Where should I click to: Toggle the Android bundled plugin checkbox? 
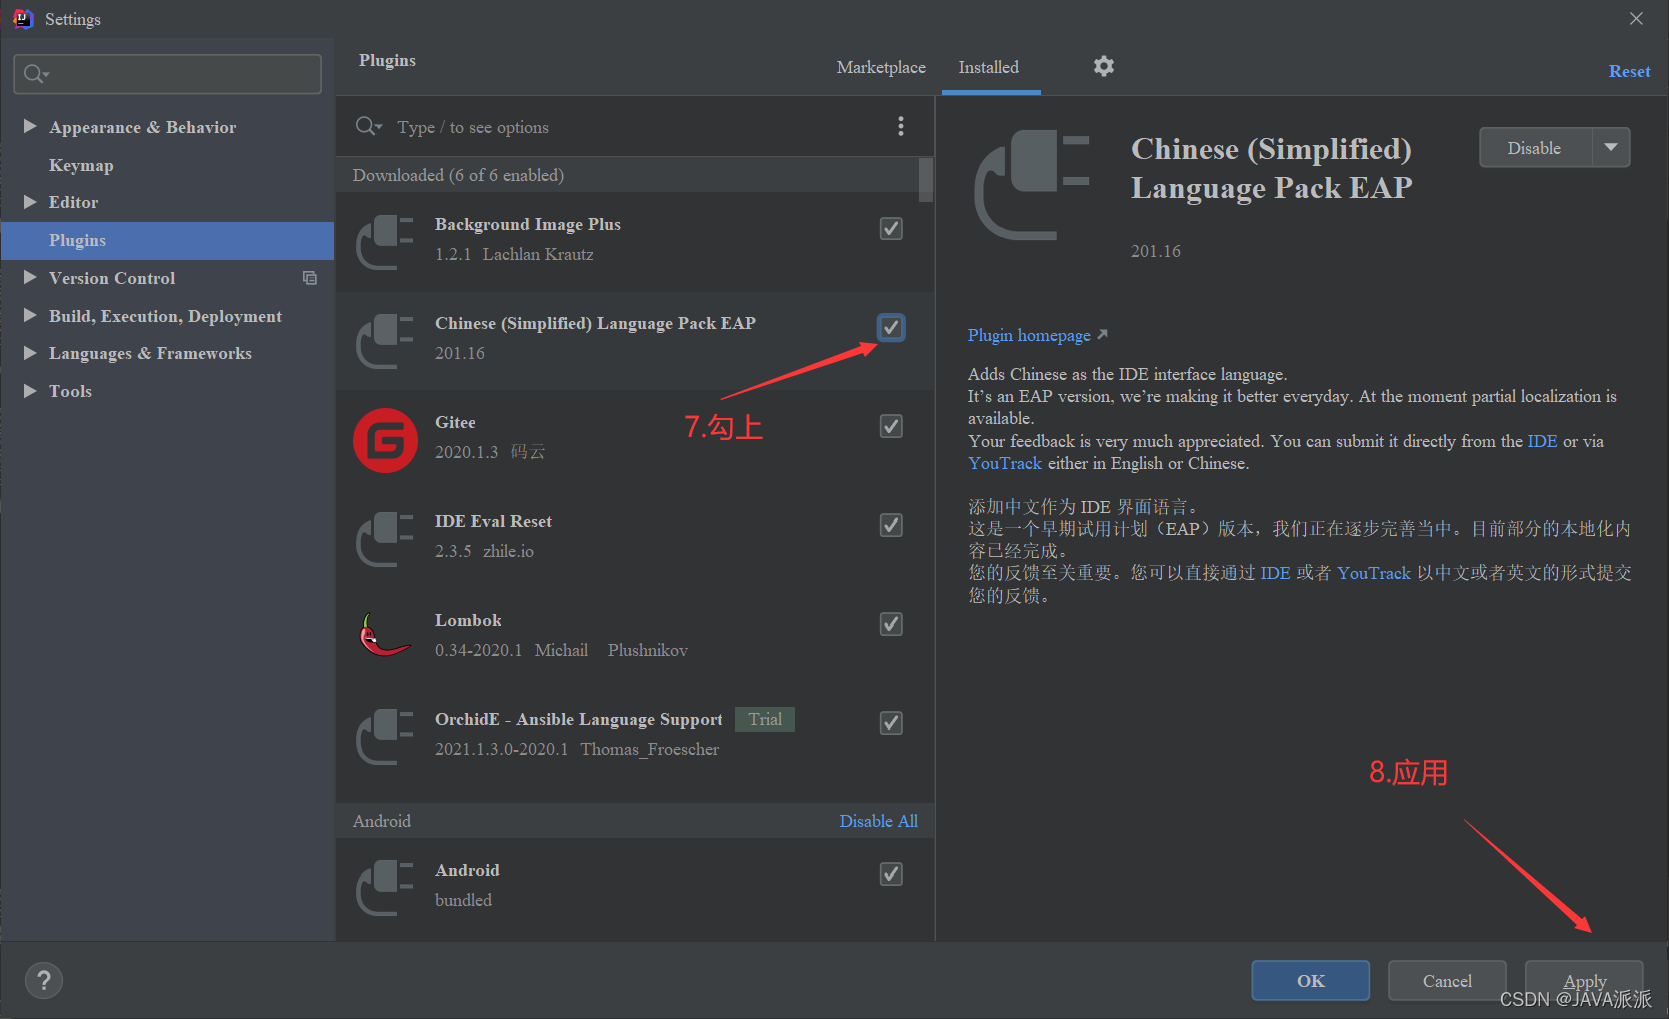coord(891,874)
